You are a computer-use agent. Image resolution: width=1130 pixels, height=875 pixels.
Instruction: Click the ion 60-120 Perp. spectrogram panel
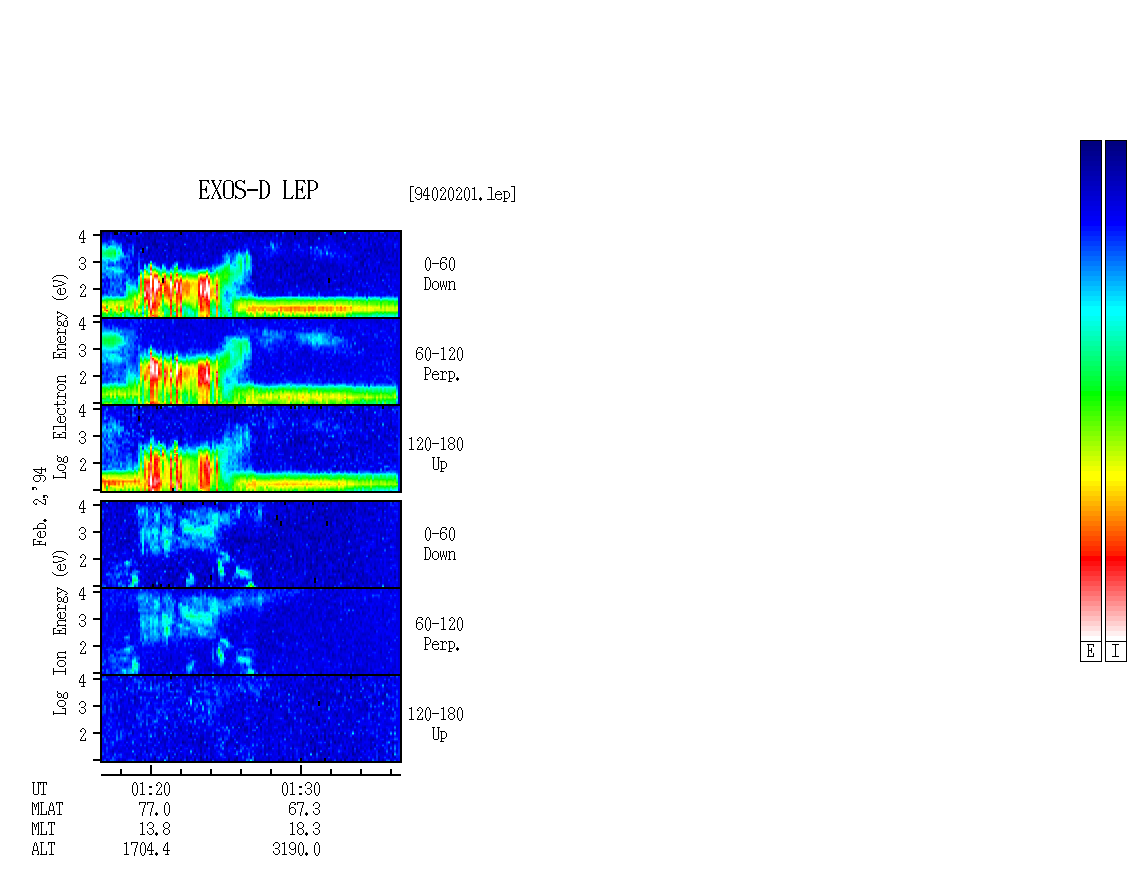(x=251, y=631)
